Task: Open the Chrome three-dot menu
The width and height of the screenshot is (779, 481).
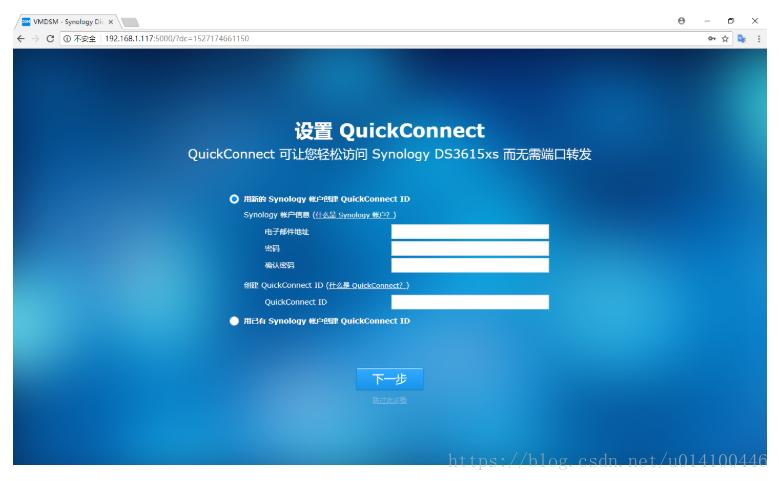Action: 759,39
